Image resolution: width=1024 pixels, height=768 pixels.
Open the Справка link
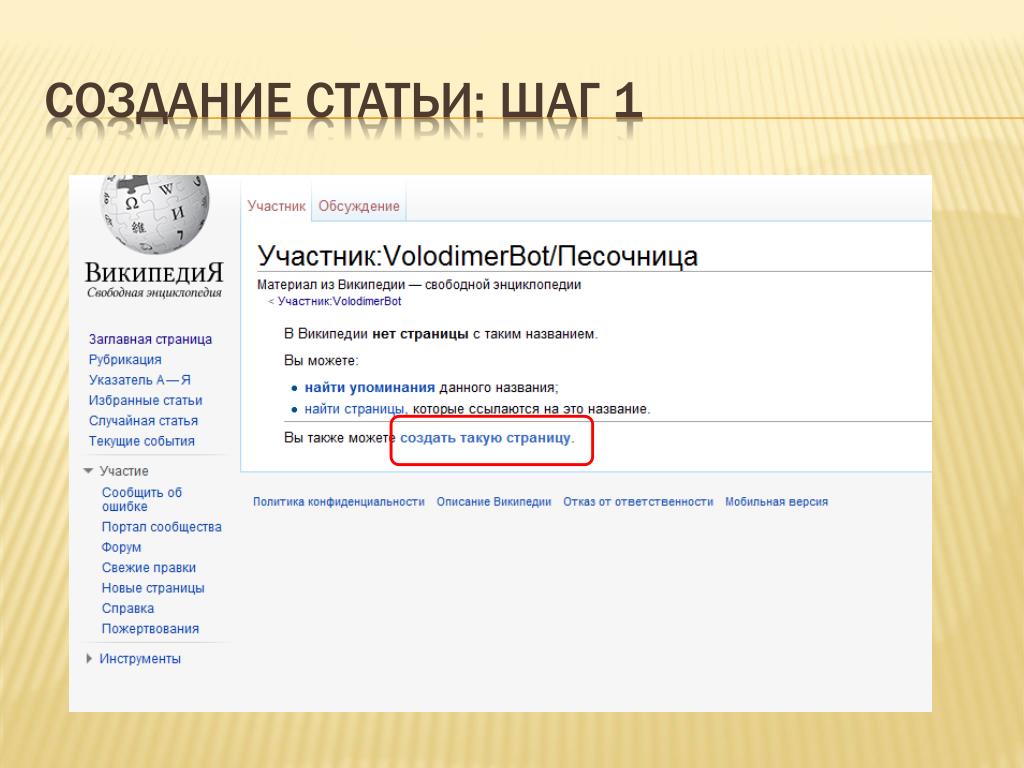click(x=128, y=608)
